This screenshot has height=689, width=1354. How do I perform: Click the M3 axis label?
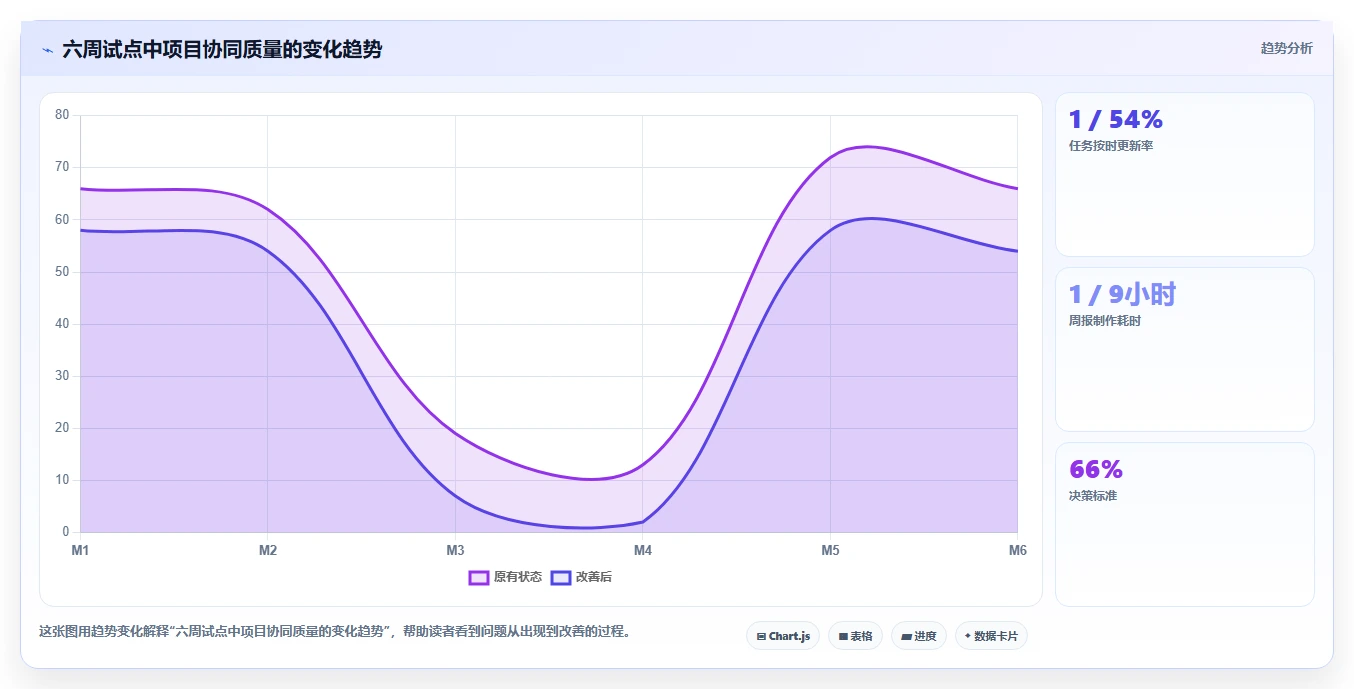pos(455,550)
